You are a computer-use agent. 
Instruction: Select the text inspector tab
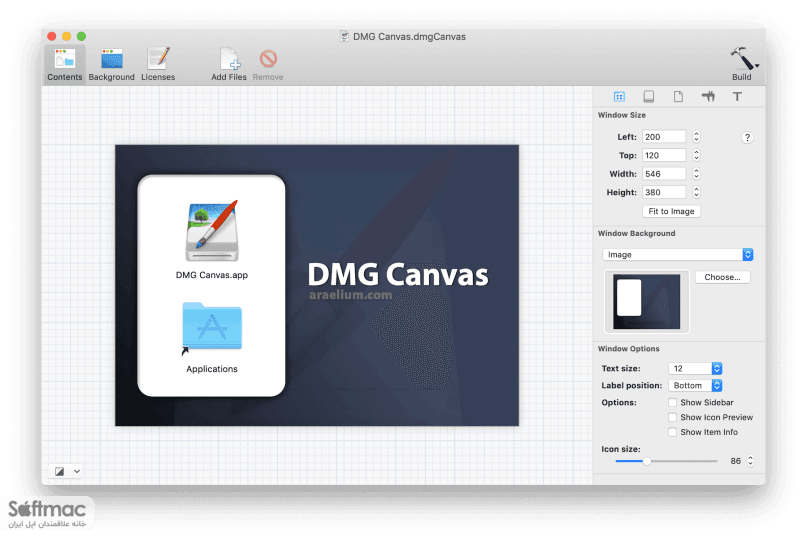737,96
